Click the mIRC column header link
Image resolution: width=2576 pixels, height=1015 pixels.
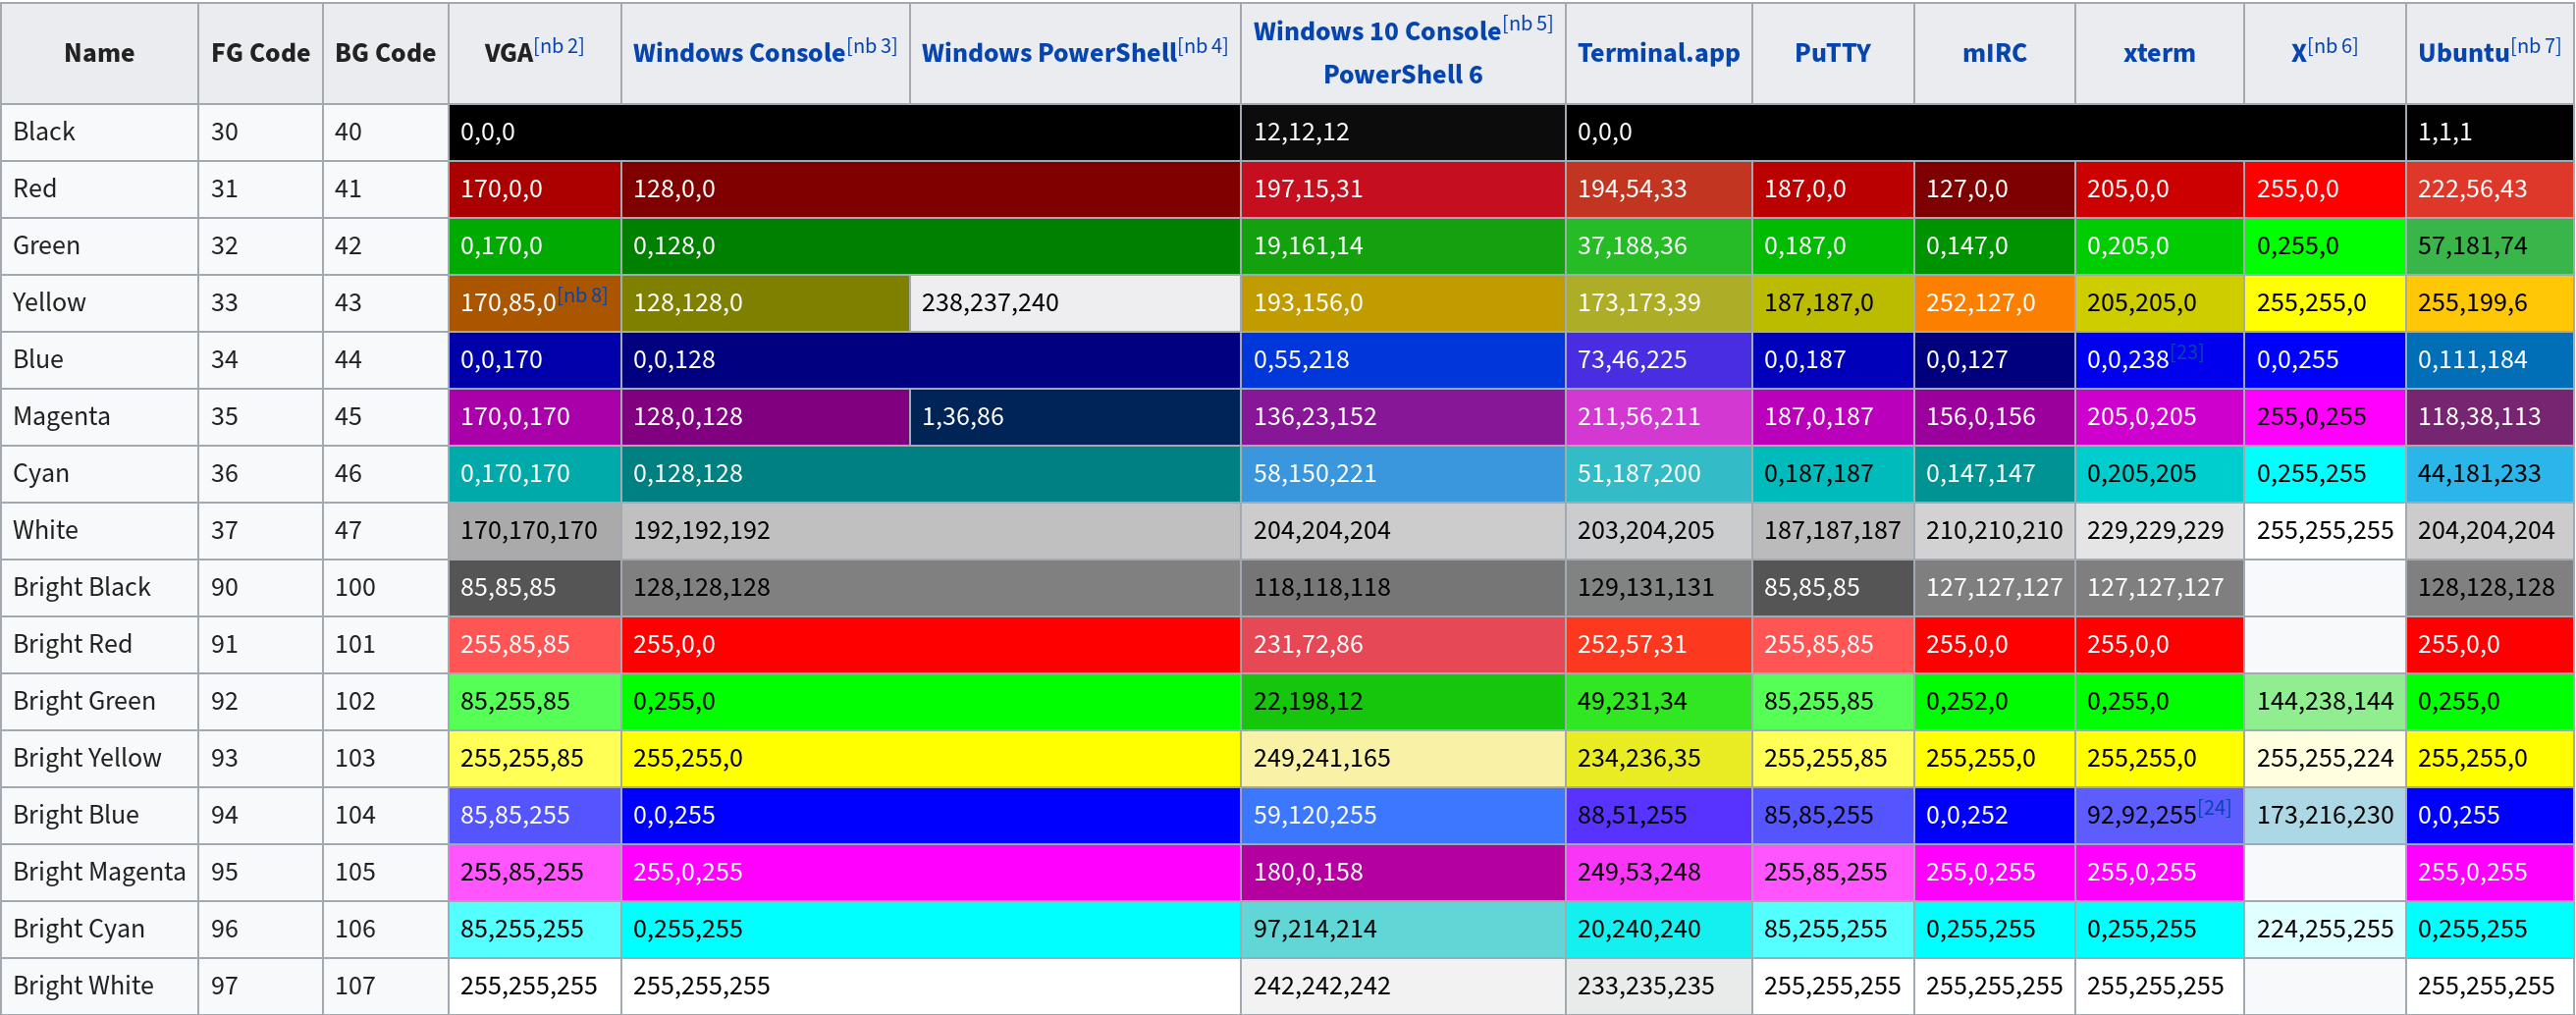pos(1993,53)
